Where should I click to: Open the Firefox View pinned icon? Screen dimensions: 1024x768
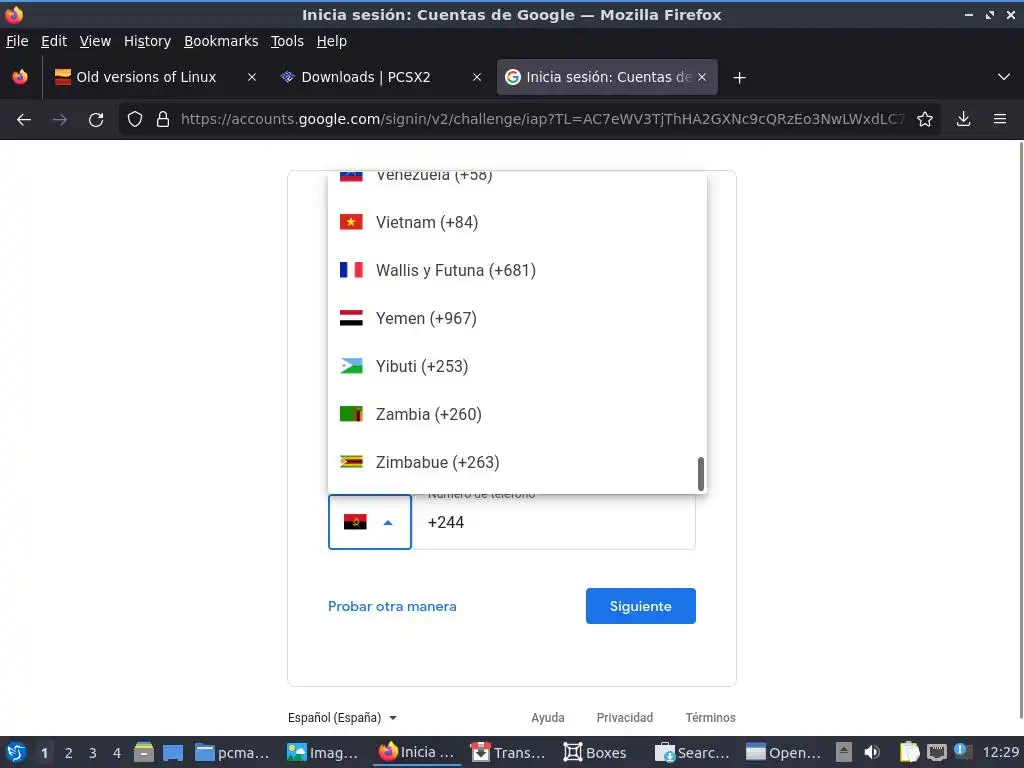pos(20,77)
